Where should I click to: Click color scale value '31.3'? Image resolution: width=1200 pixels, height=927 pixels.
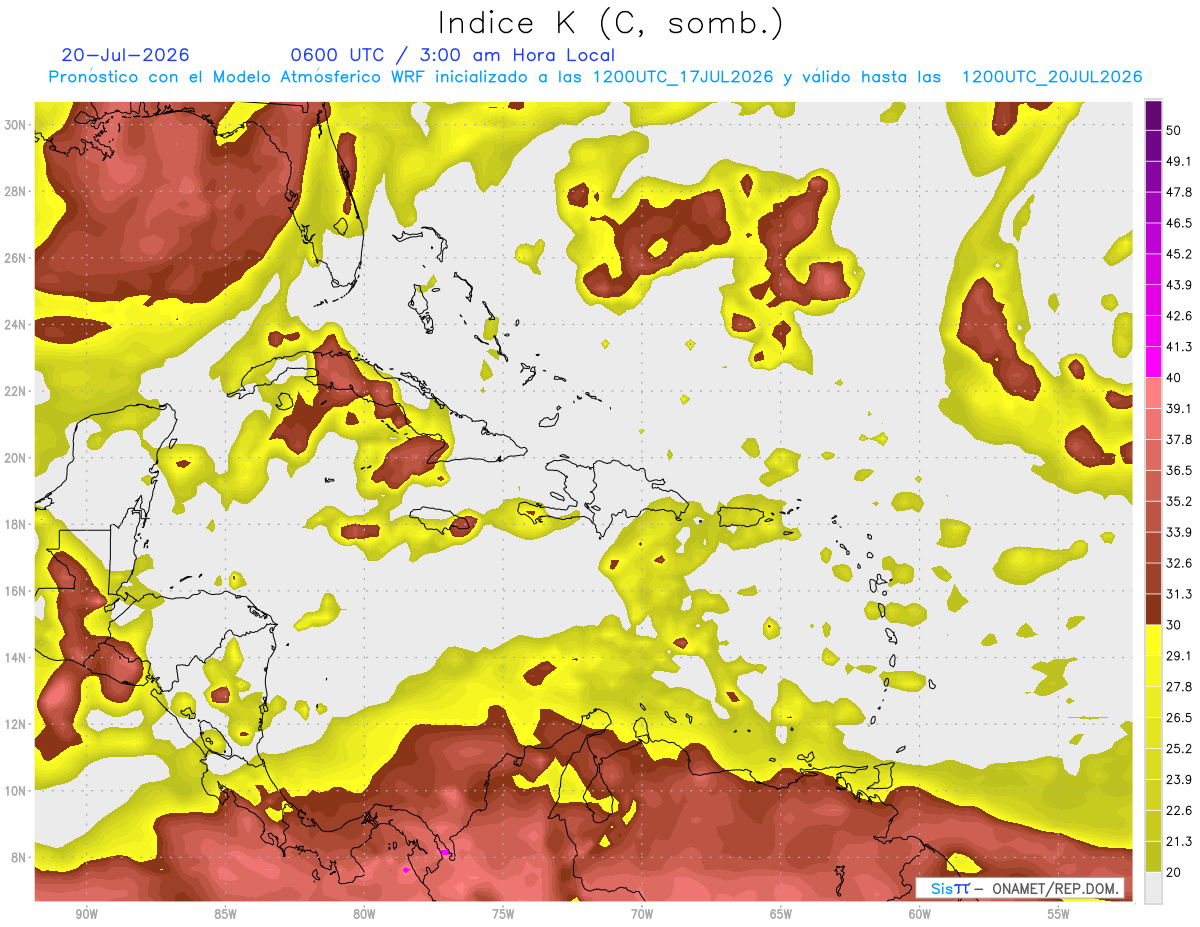coord(1178,594)
